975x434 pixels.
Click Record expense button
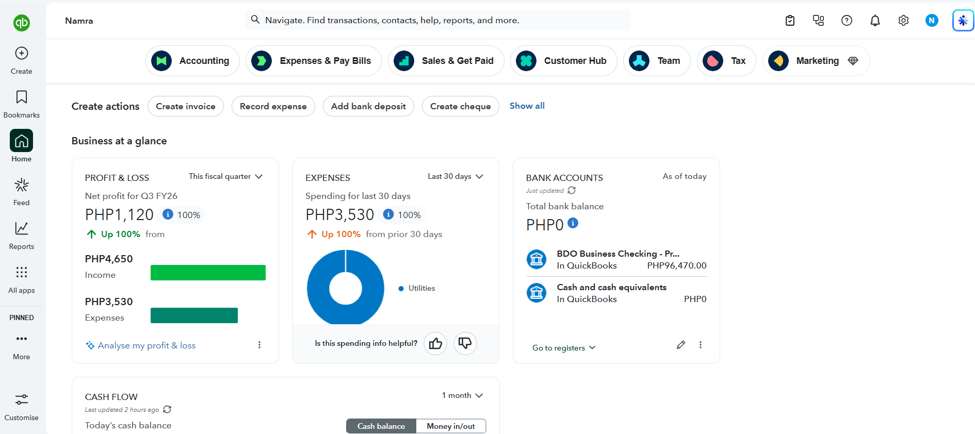click(x=273, y=106)
